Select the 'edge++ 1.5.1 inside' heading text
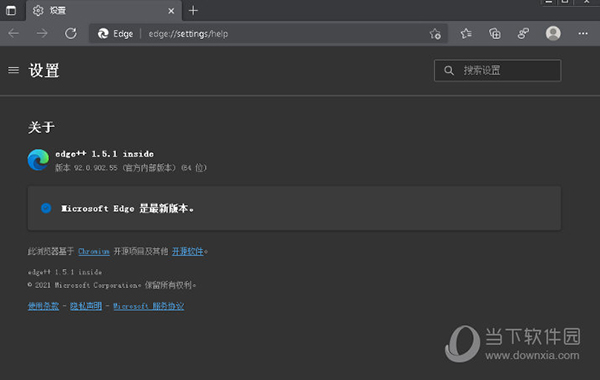This screenshot has height=380, width=600. 104,154
